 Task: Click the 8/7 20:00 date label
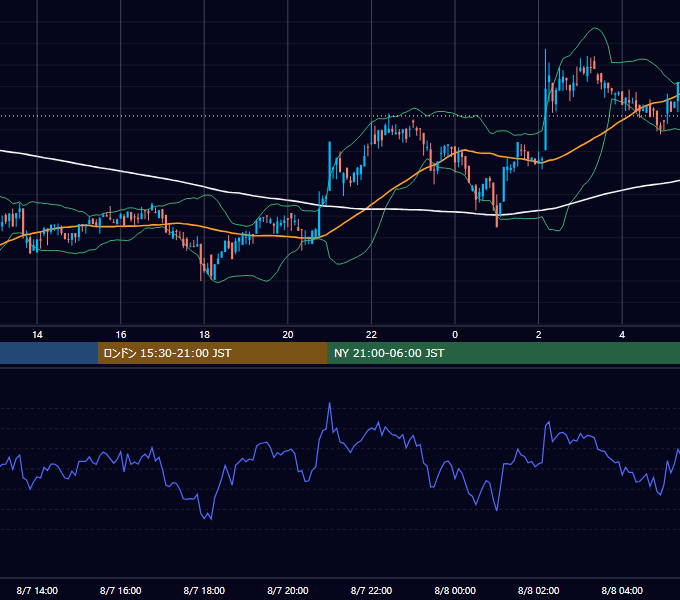click(x=288, y=590)
